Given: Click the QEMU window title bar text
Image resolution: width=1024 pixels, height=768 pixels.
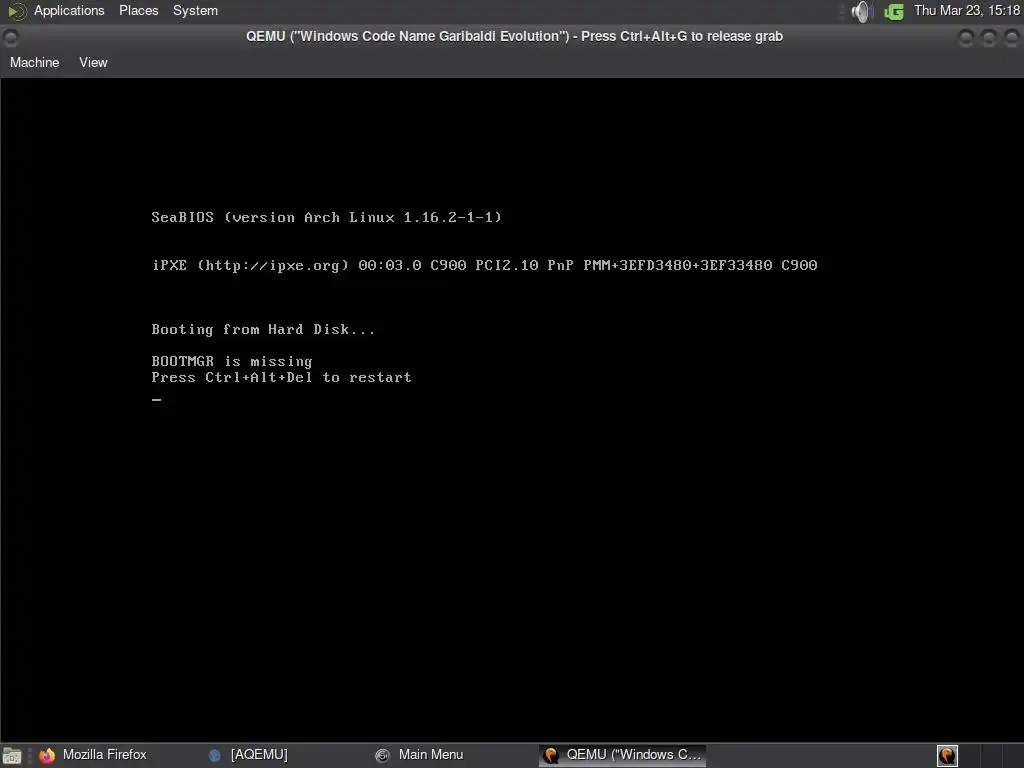Looking at the screenshot, I should (514, 37).
